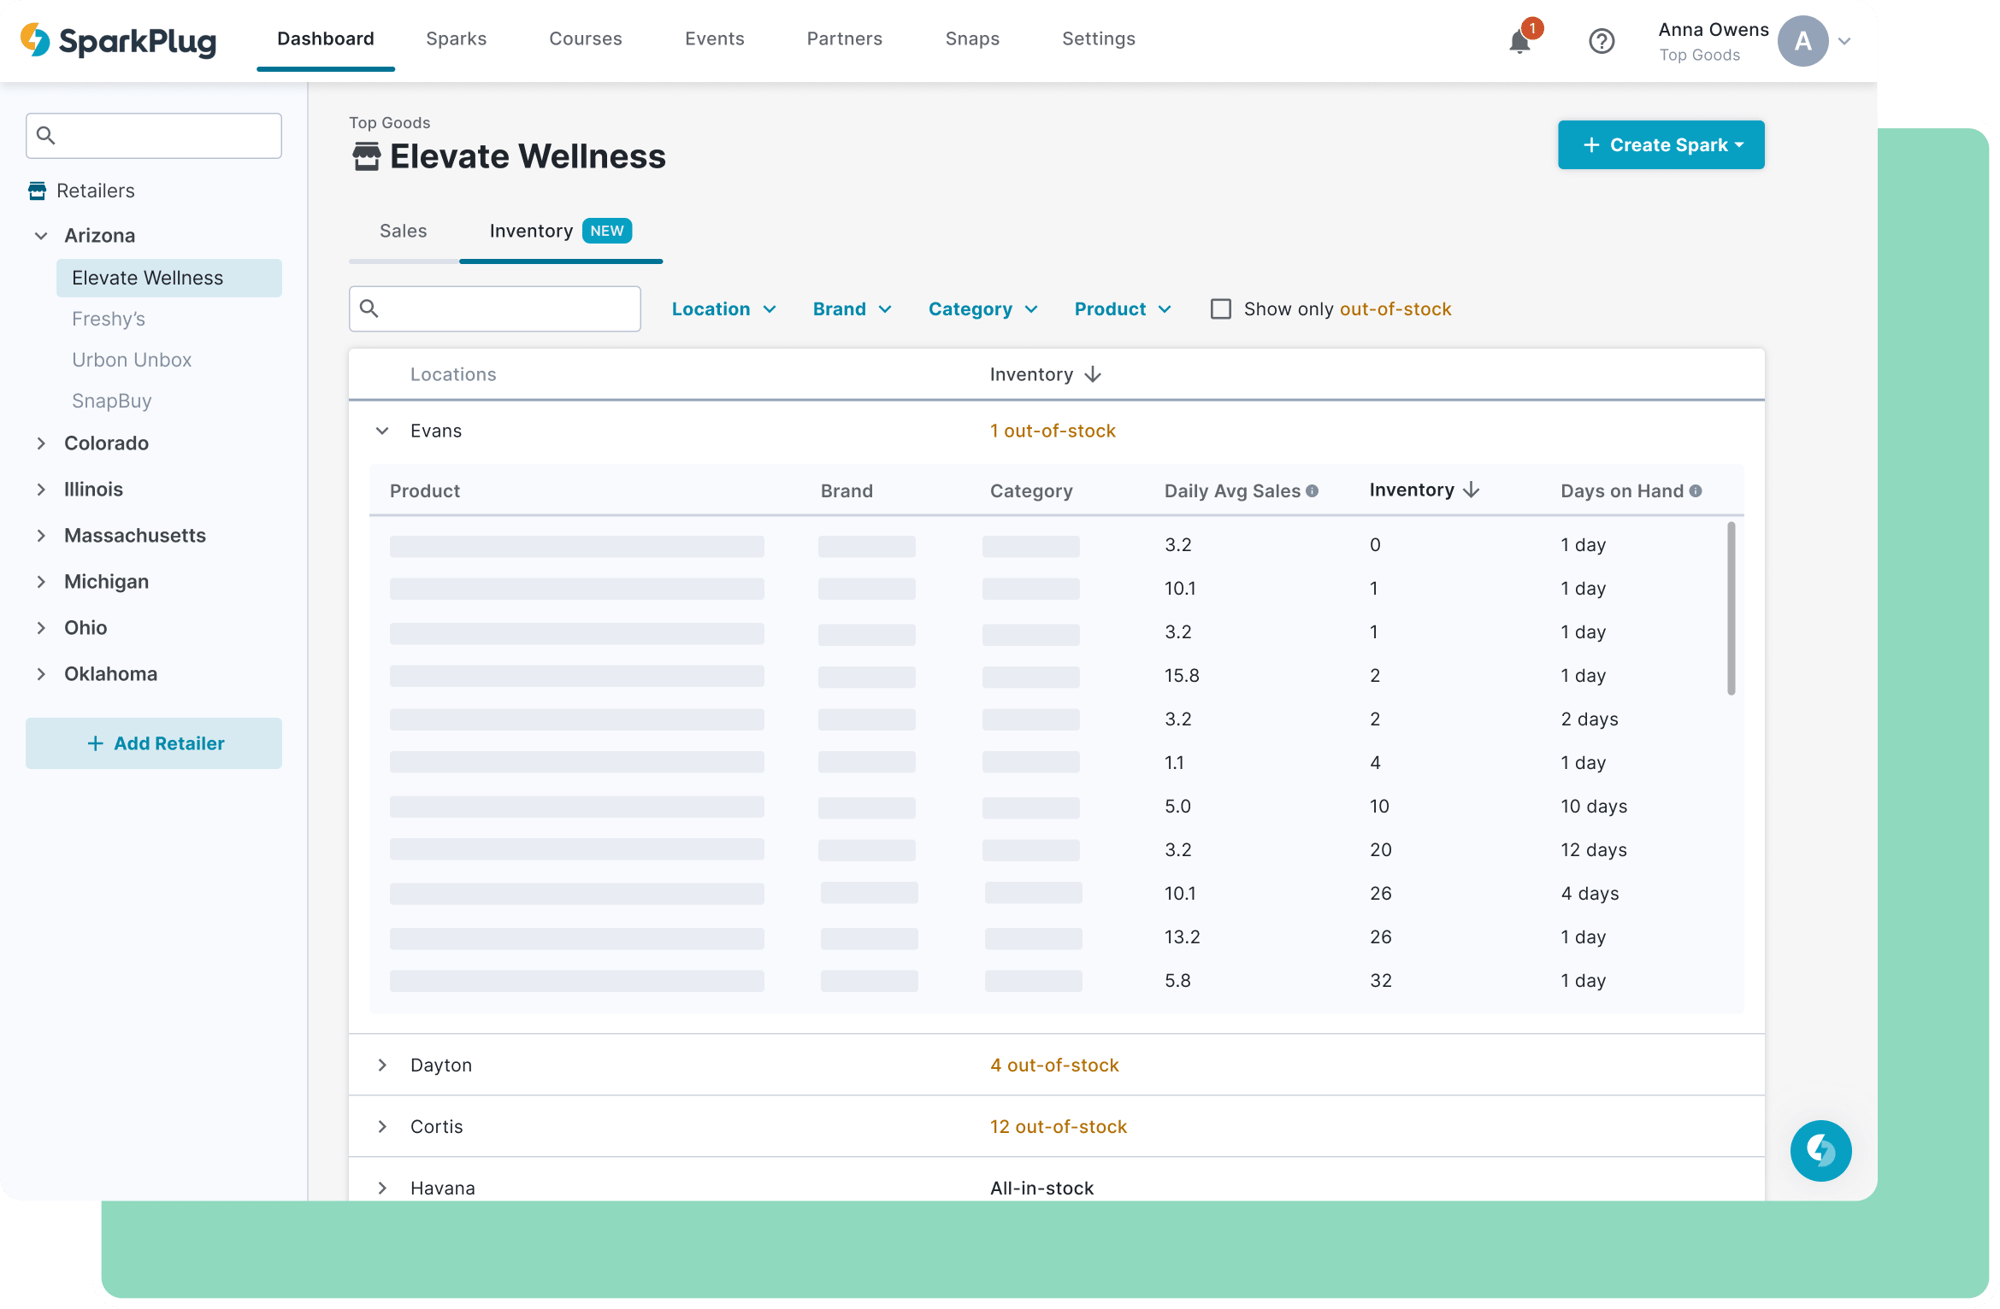This screenshot has width=2000, height=1309.
Task: Open the Sparks nav item
Action: [456, 39]
